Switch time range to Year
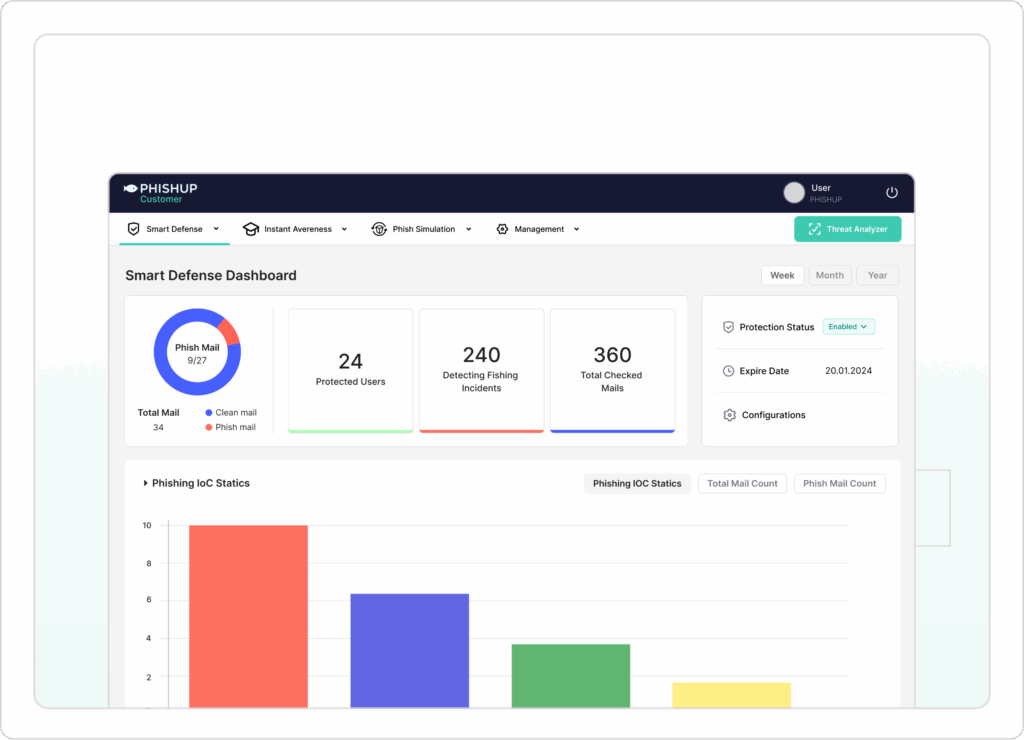 (877, 275)
